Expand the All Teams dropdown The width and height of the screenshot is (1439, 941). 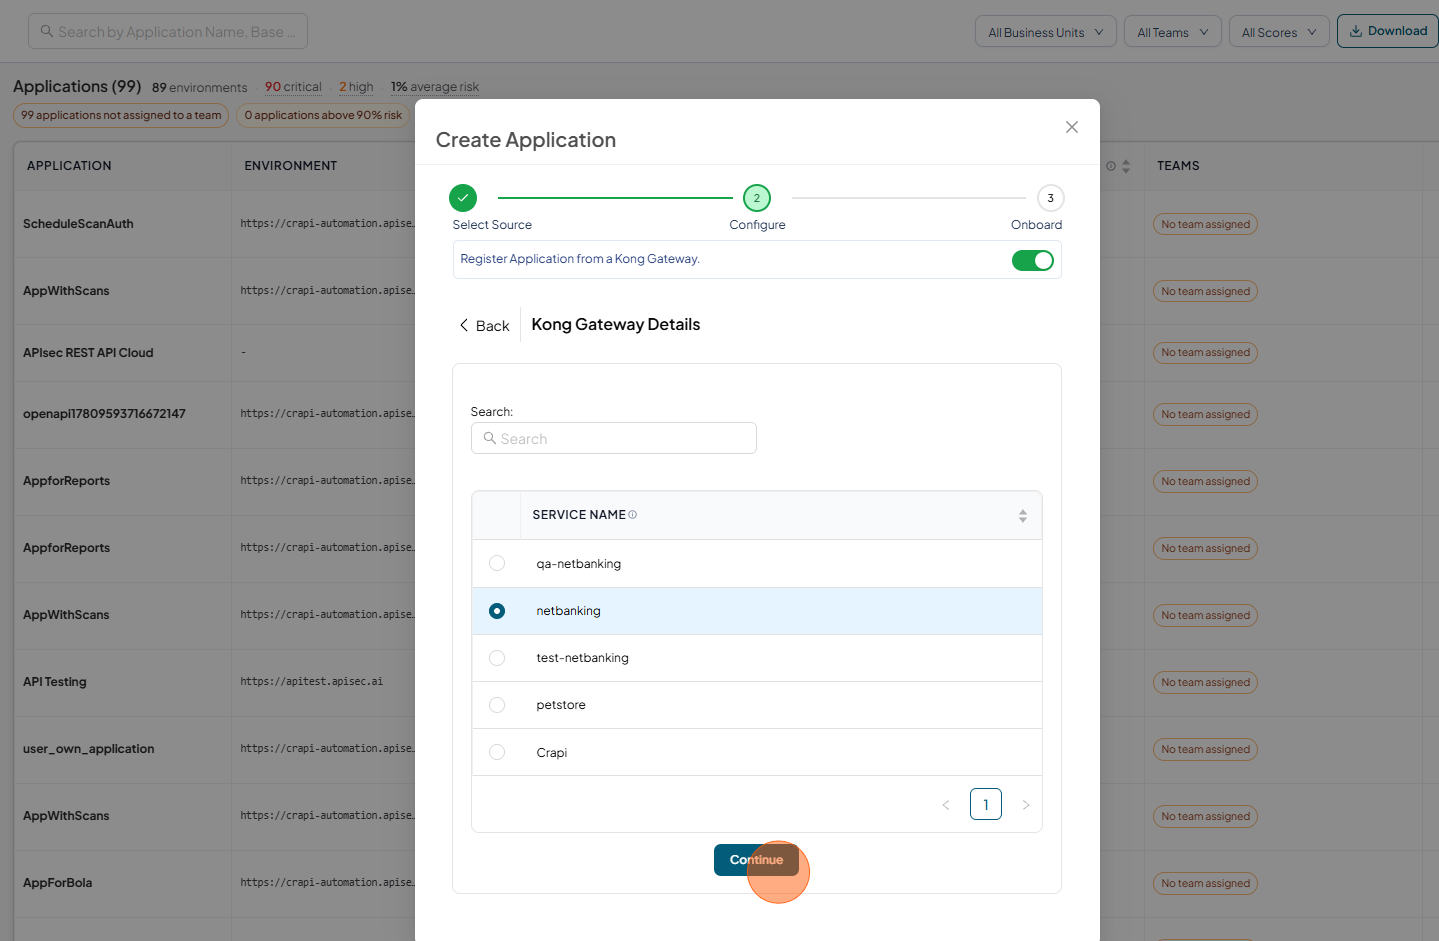pos(1172,32)
